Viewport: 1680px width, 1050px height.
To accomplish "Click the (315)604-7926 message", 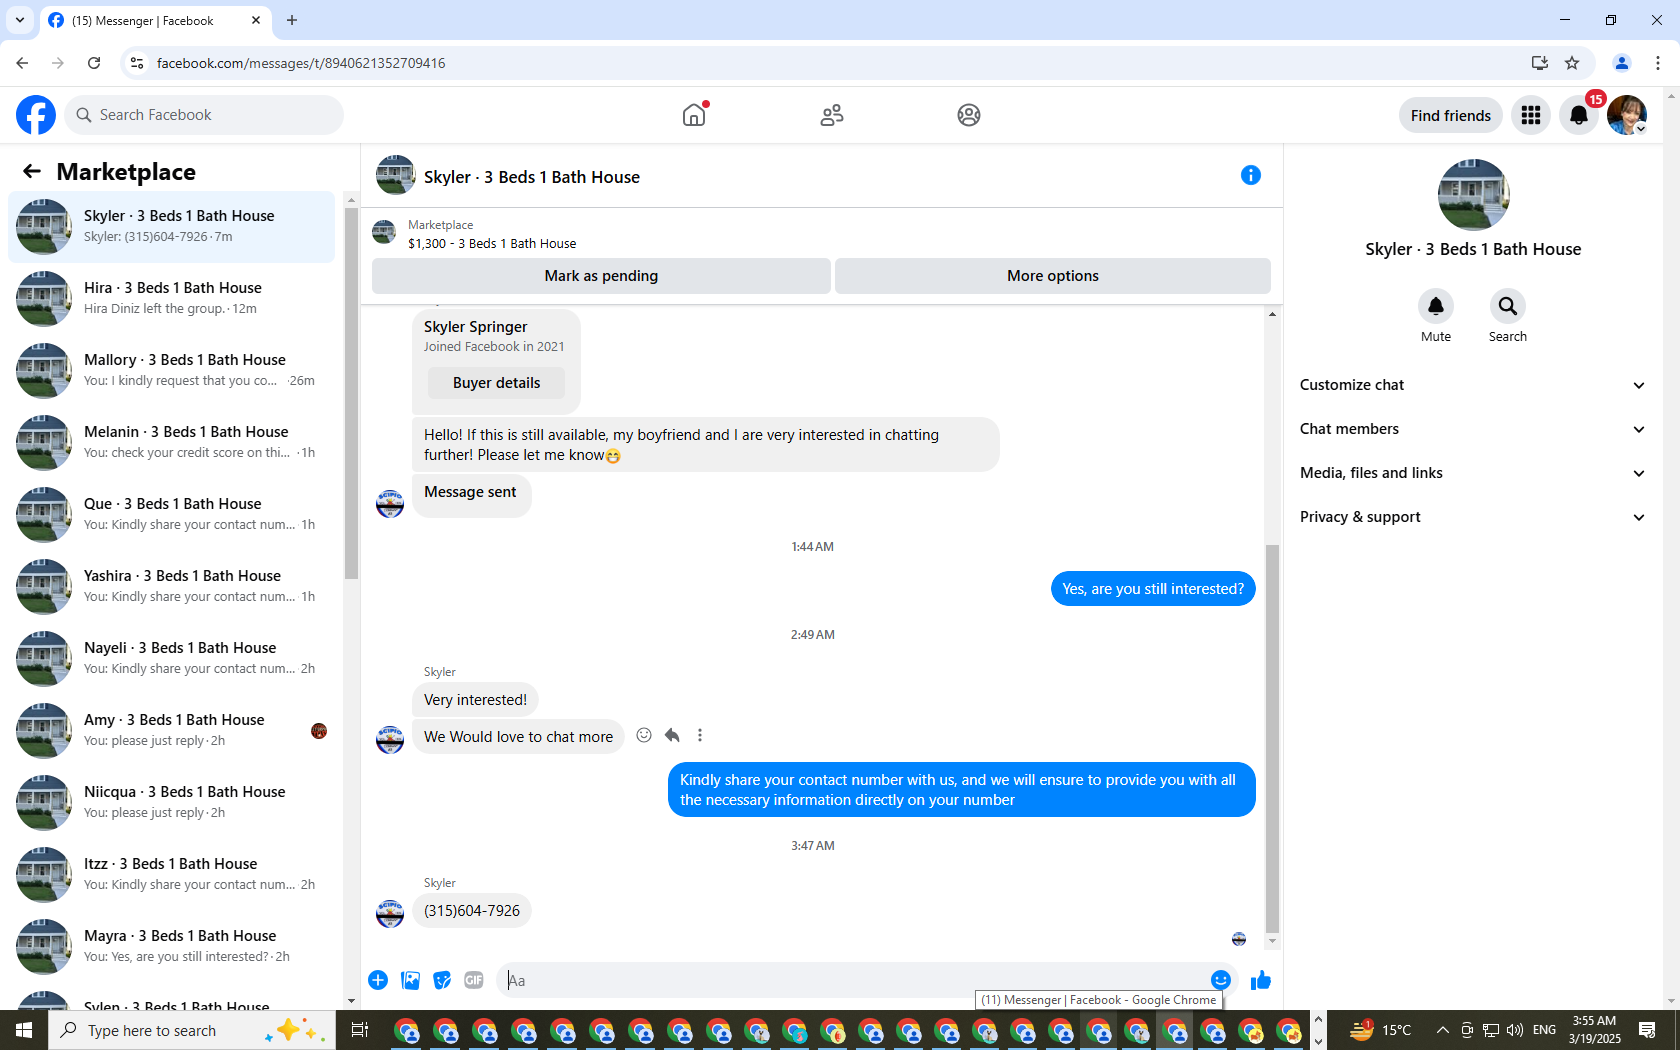I will 472,911.
